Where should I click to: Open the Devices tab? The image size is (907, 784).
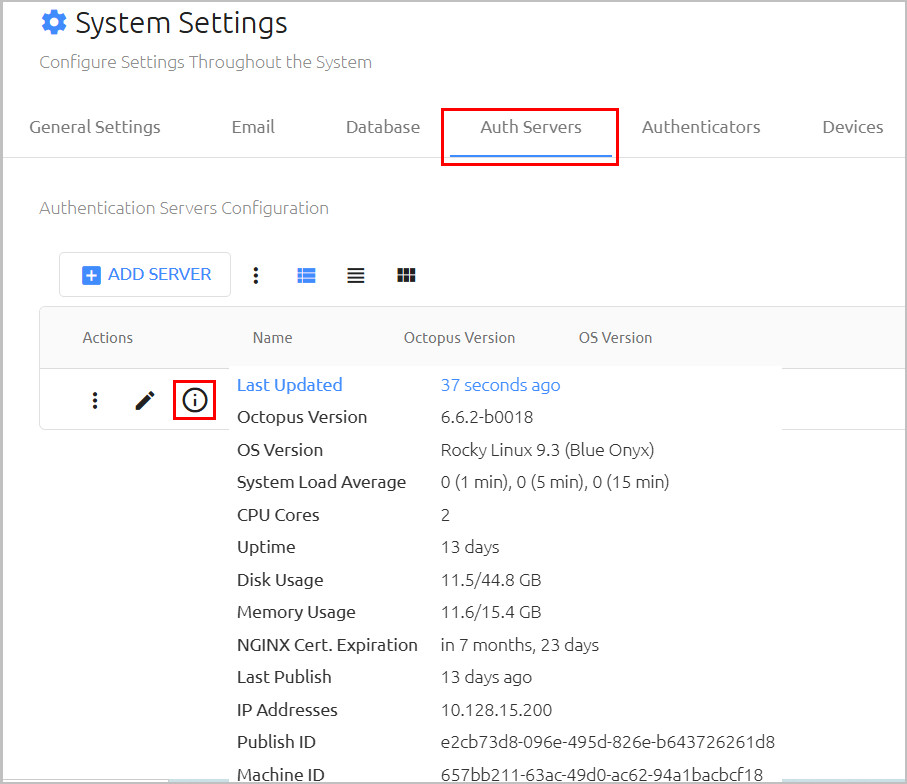click(x=853, y=127)
